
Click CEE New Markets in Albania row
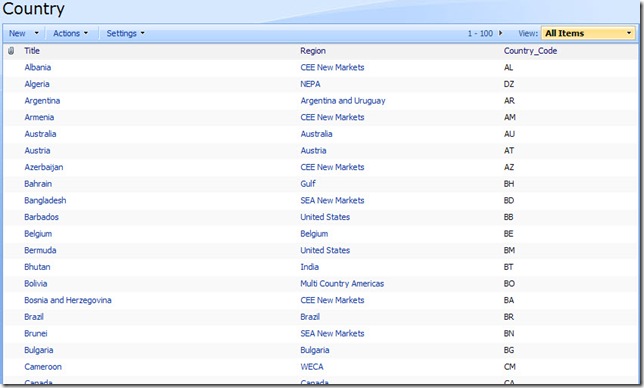(332, 67)
